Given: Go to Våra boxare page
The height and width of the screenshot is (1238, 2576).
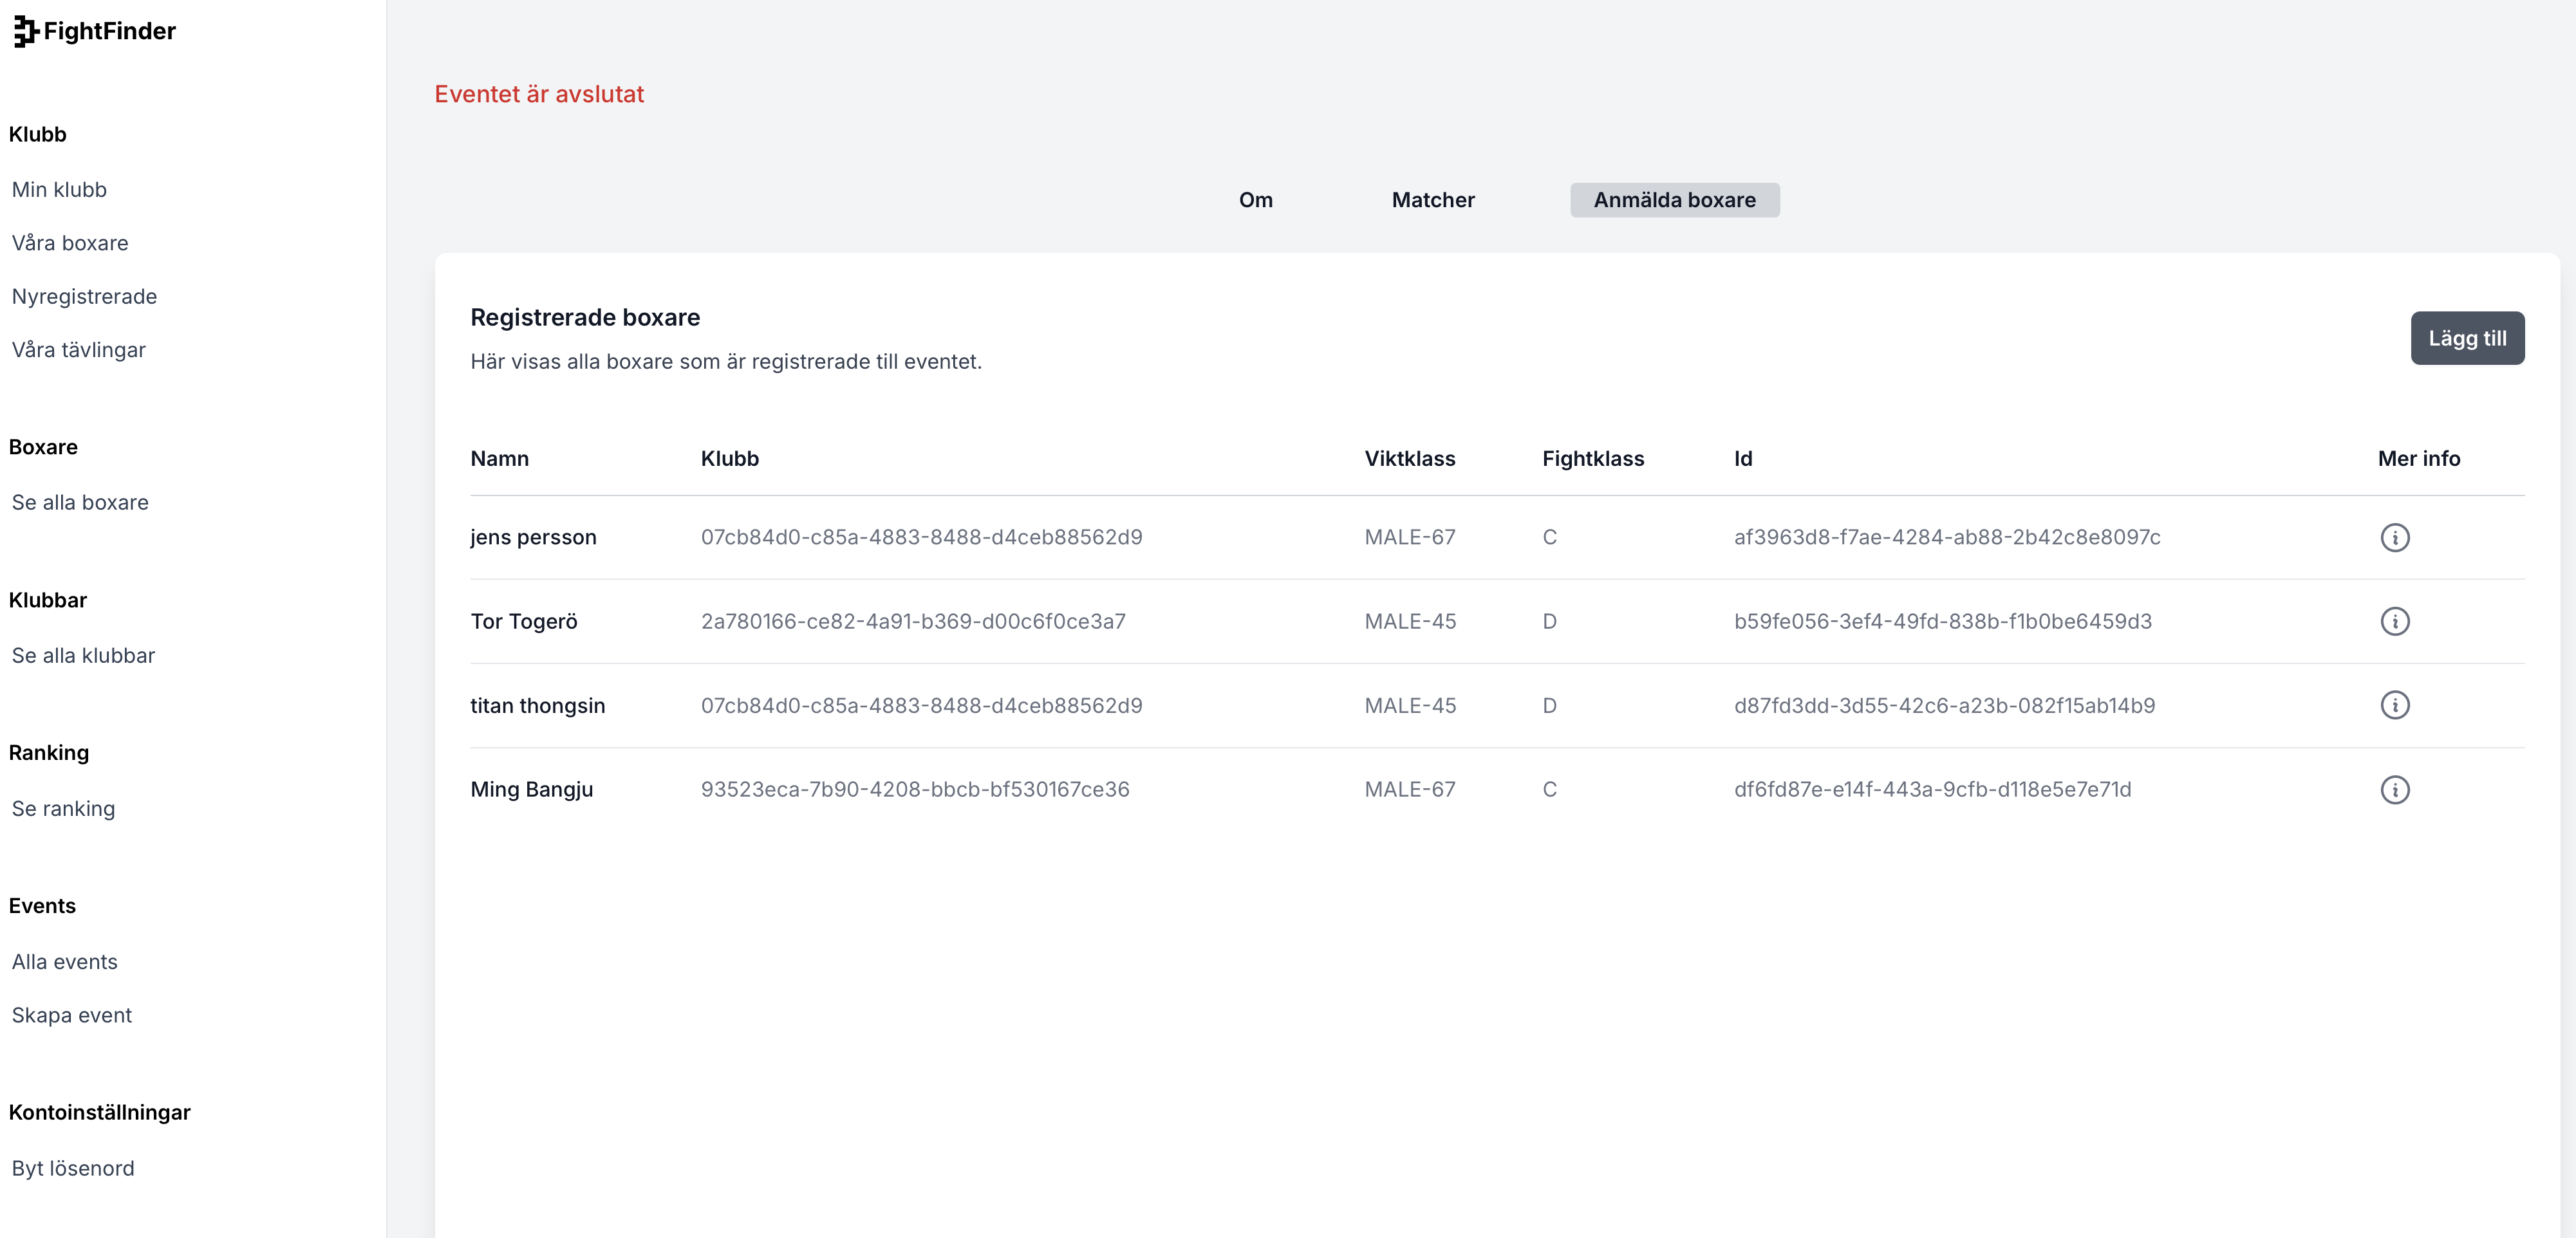Looking at the screenshot, I should [x=70, y=243].
